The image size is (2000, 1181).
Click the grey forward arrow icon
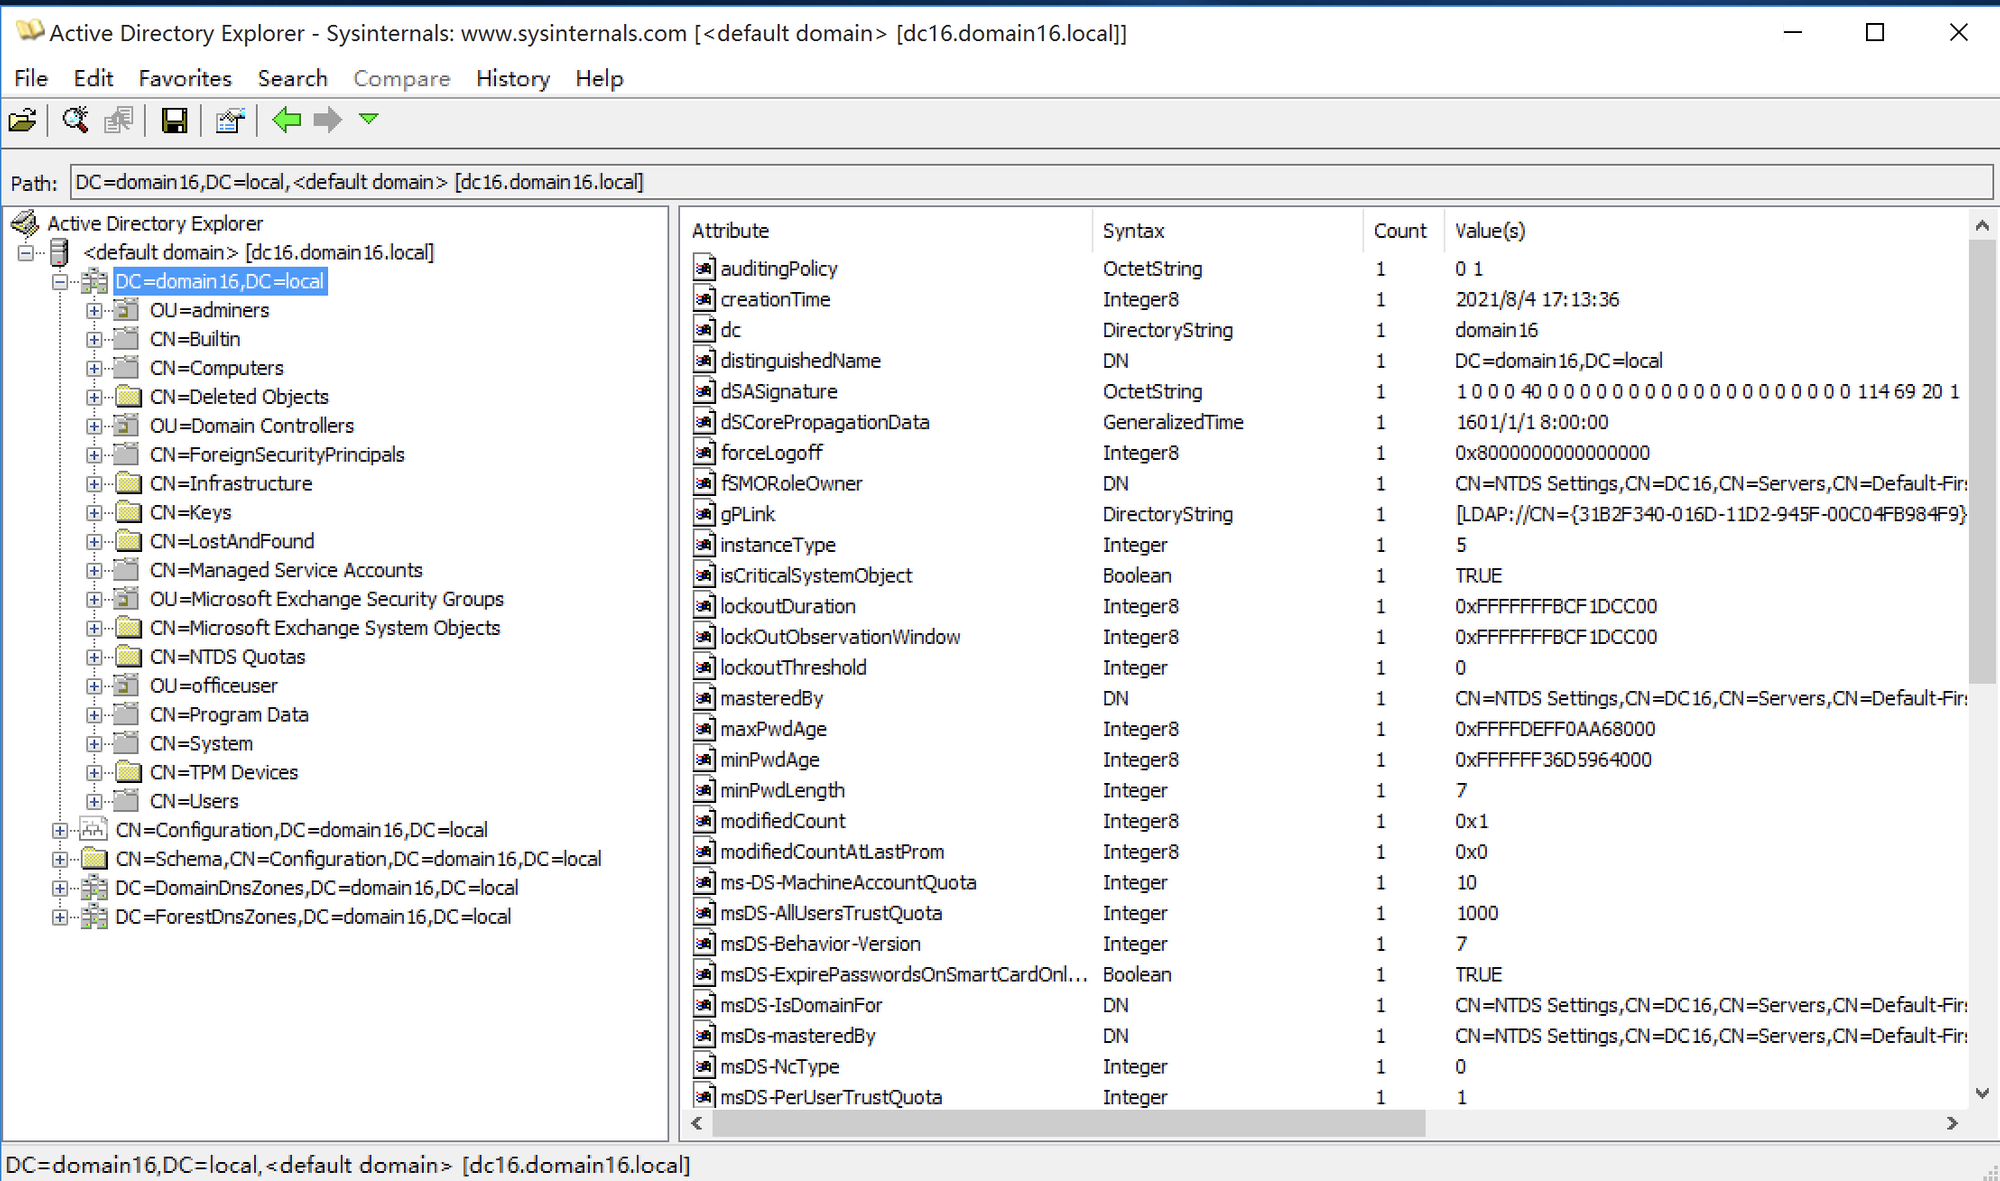(327, 121)
